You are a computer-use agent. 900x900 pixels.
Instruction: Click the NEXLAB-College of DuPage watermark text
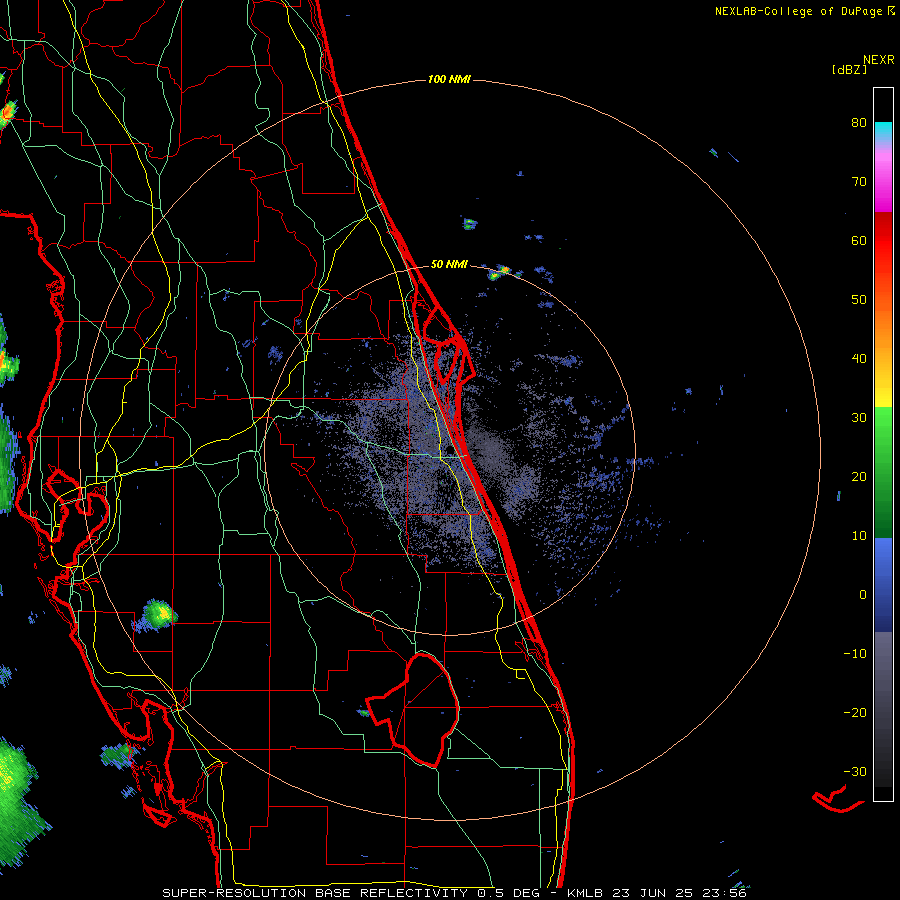click(x=798, y=11)
